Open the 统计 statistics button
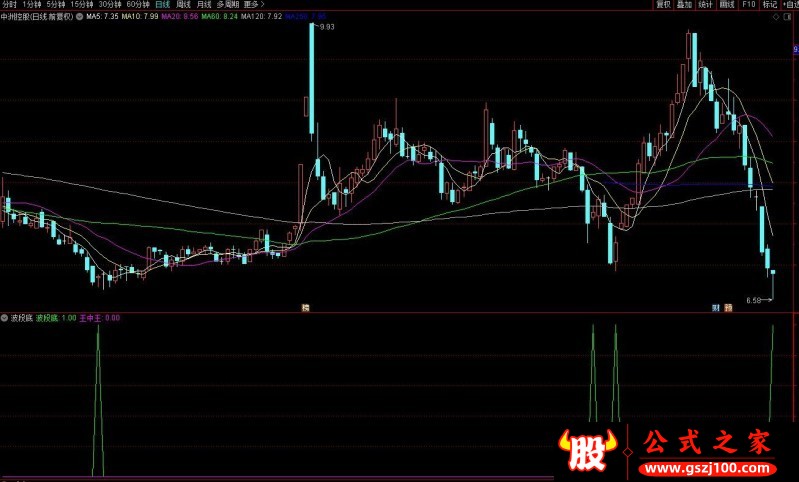Image resolution: width=799 pixels, height=482 pixels. [705, 5]
